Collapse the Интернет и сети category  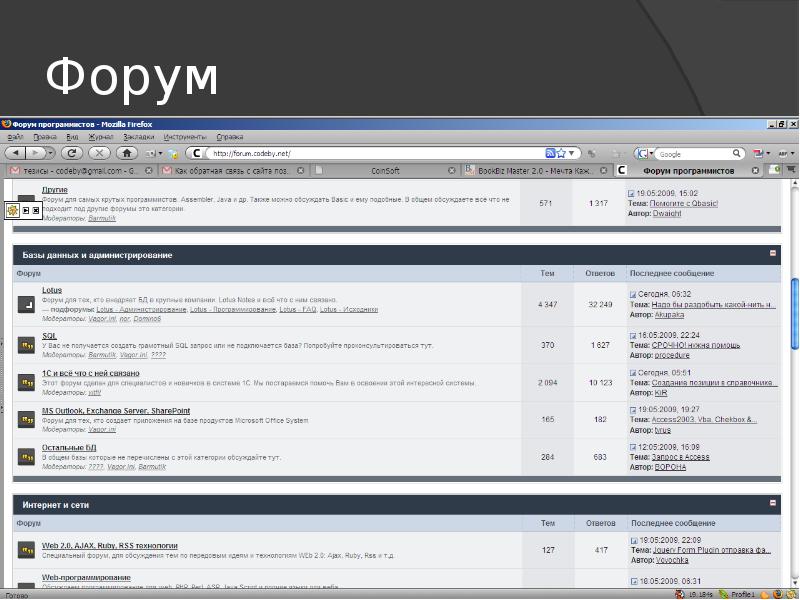click(x=772, y=502)
